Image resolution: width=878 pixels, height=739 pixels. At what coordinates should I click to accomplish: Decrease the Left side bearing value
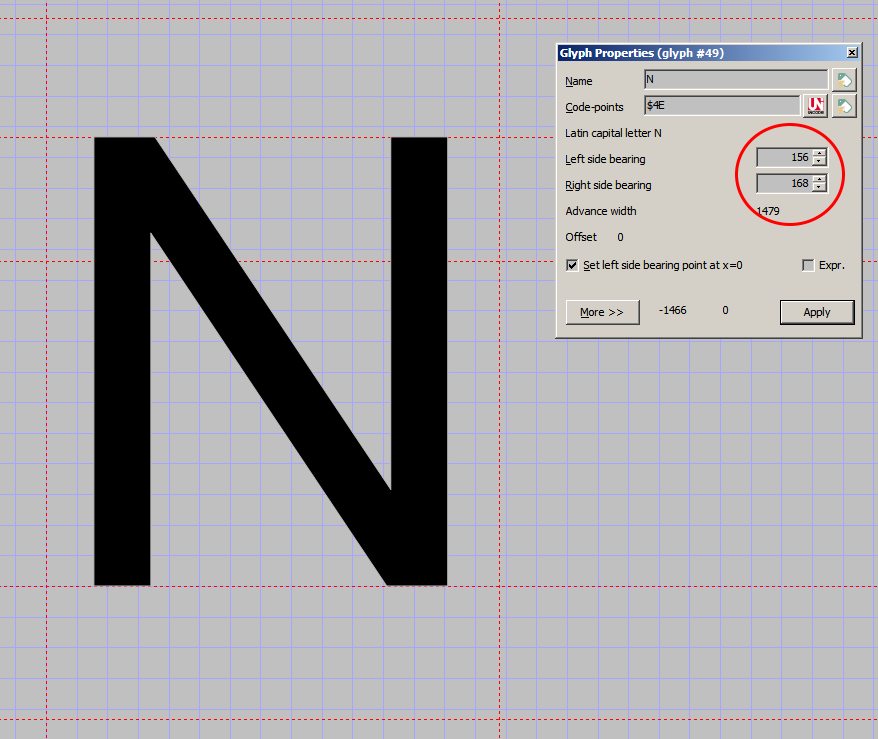(819, 161)
